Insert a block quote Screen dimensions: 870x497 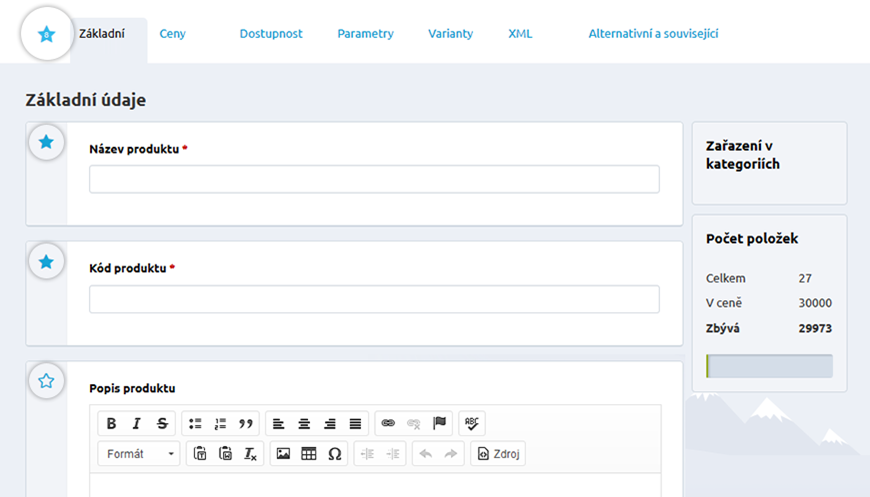(x=246, y=423)
